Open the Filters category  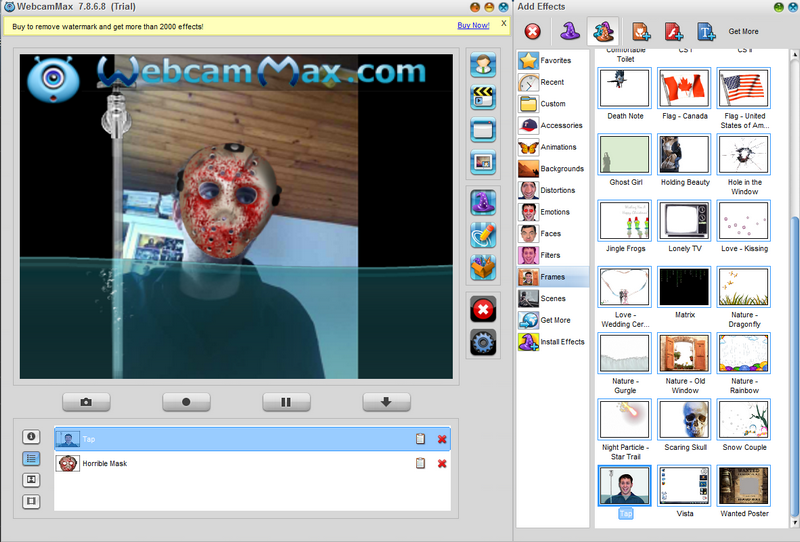553,255
